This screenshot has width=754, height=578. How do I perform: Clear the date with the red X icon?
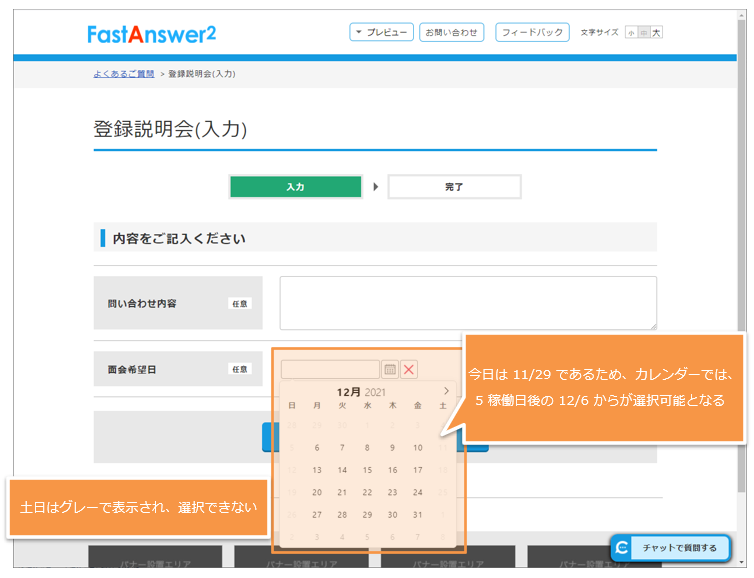pos(409,369)
